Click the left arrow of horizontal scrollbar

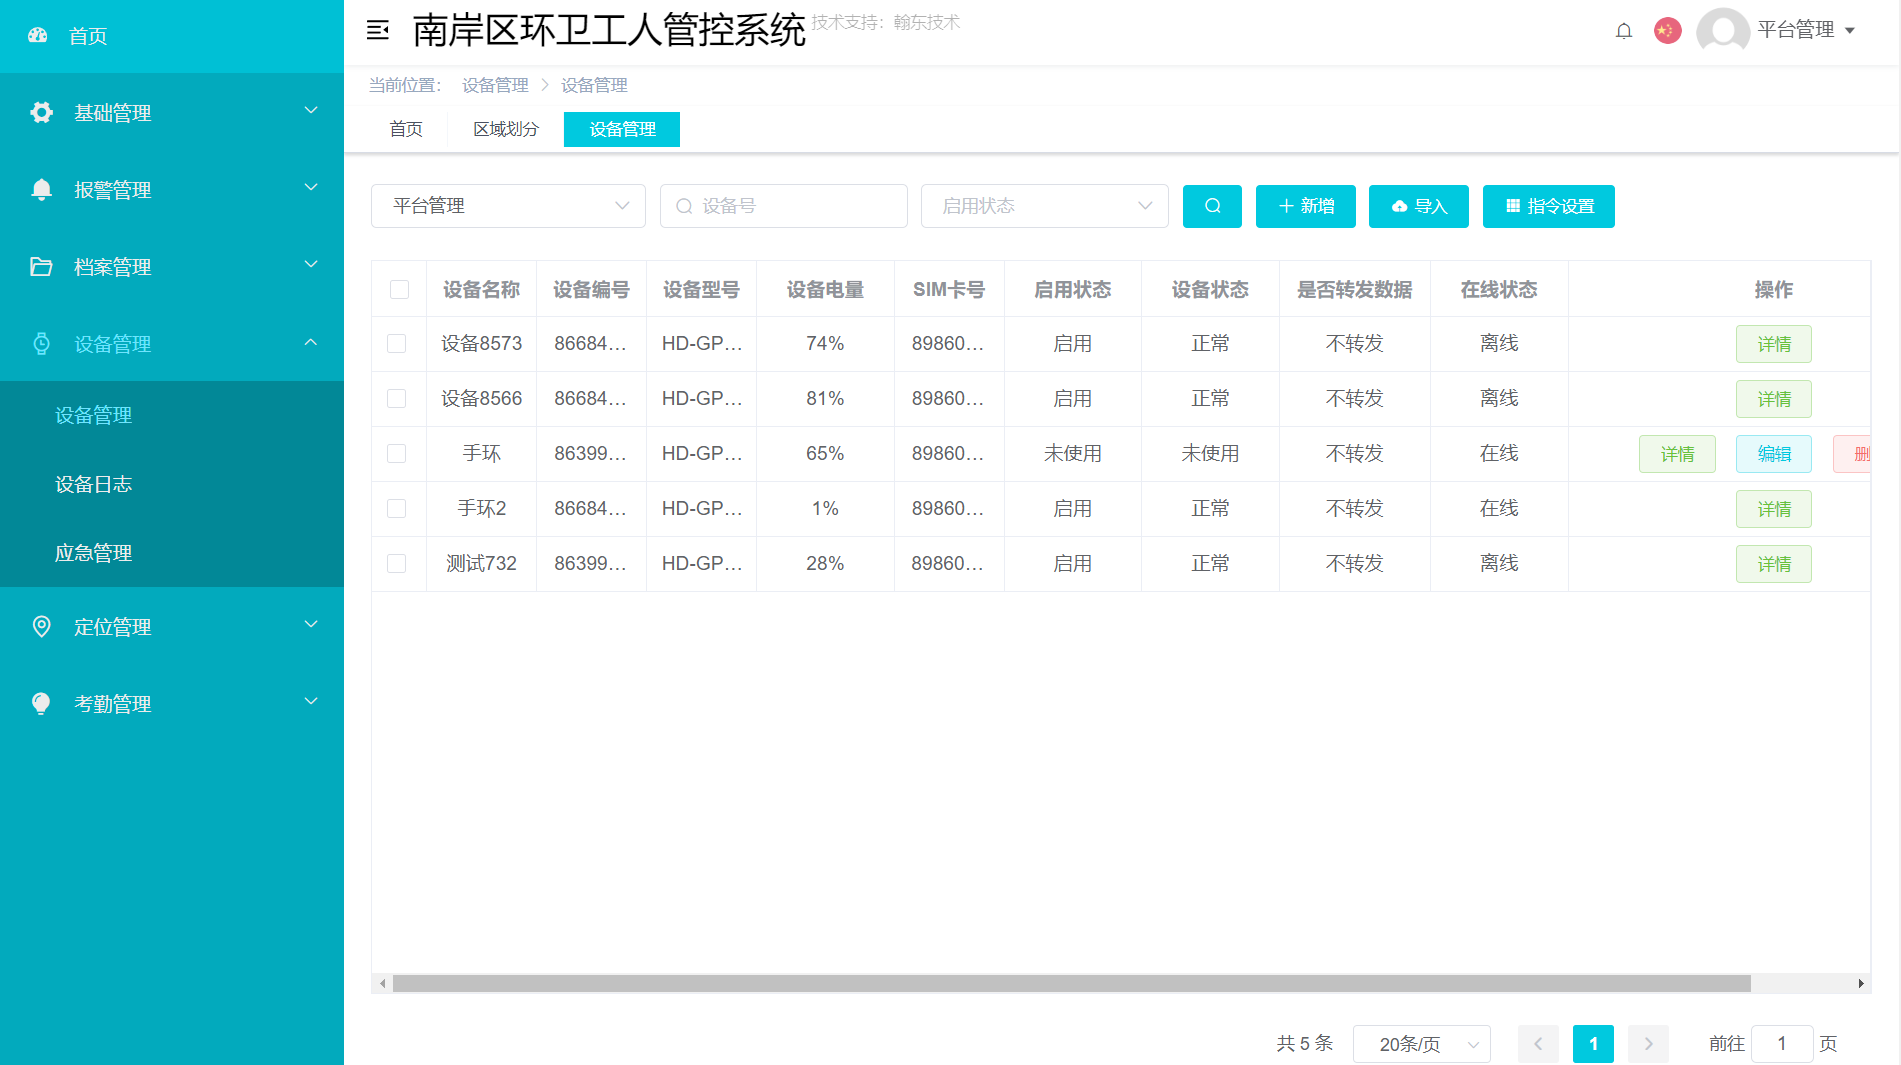pos(382,984)
